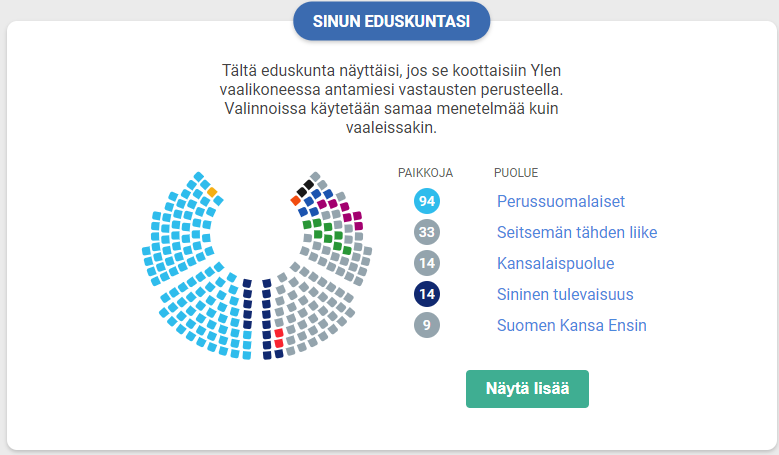The width and height of the screenshot is (779, 455).
Task: Click the 9 seats badge
Action: click(426, 326)
